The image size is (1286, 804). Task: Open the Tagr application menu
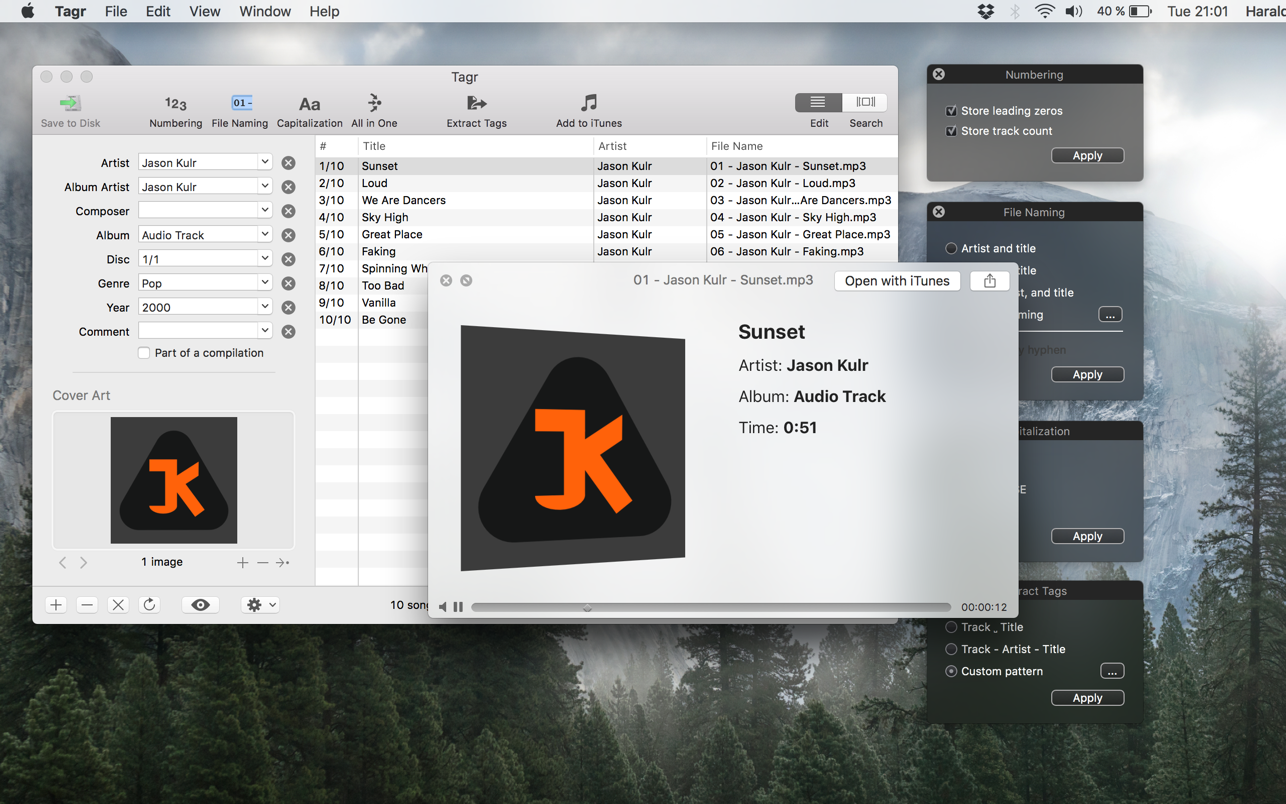coord(70,11)
